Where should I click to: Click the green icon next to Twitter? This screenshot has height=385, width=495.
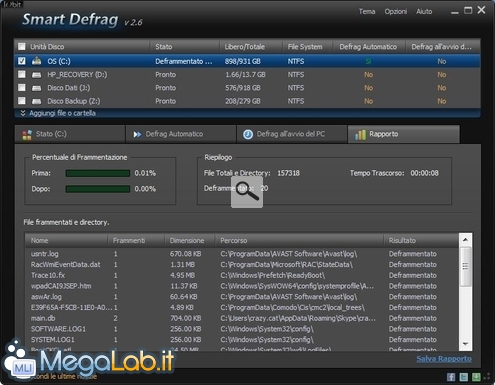[476, 377]
